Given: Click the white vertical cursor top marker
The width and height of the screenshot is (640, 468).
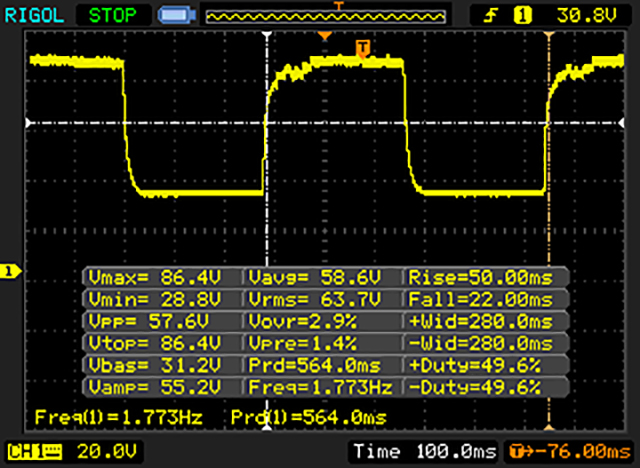Looking at the screenshot, I should pyautogui.click(x=267, y=35).
